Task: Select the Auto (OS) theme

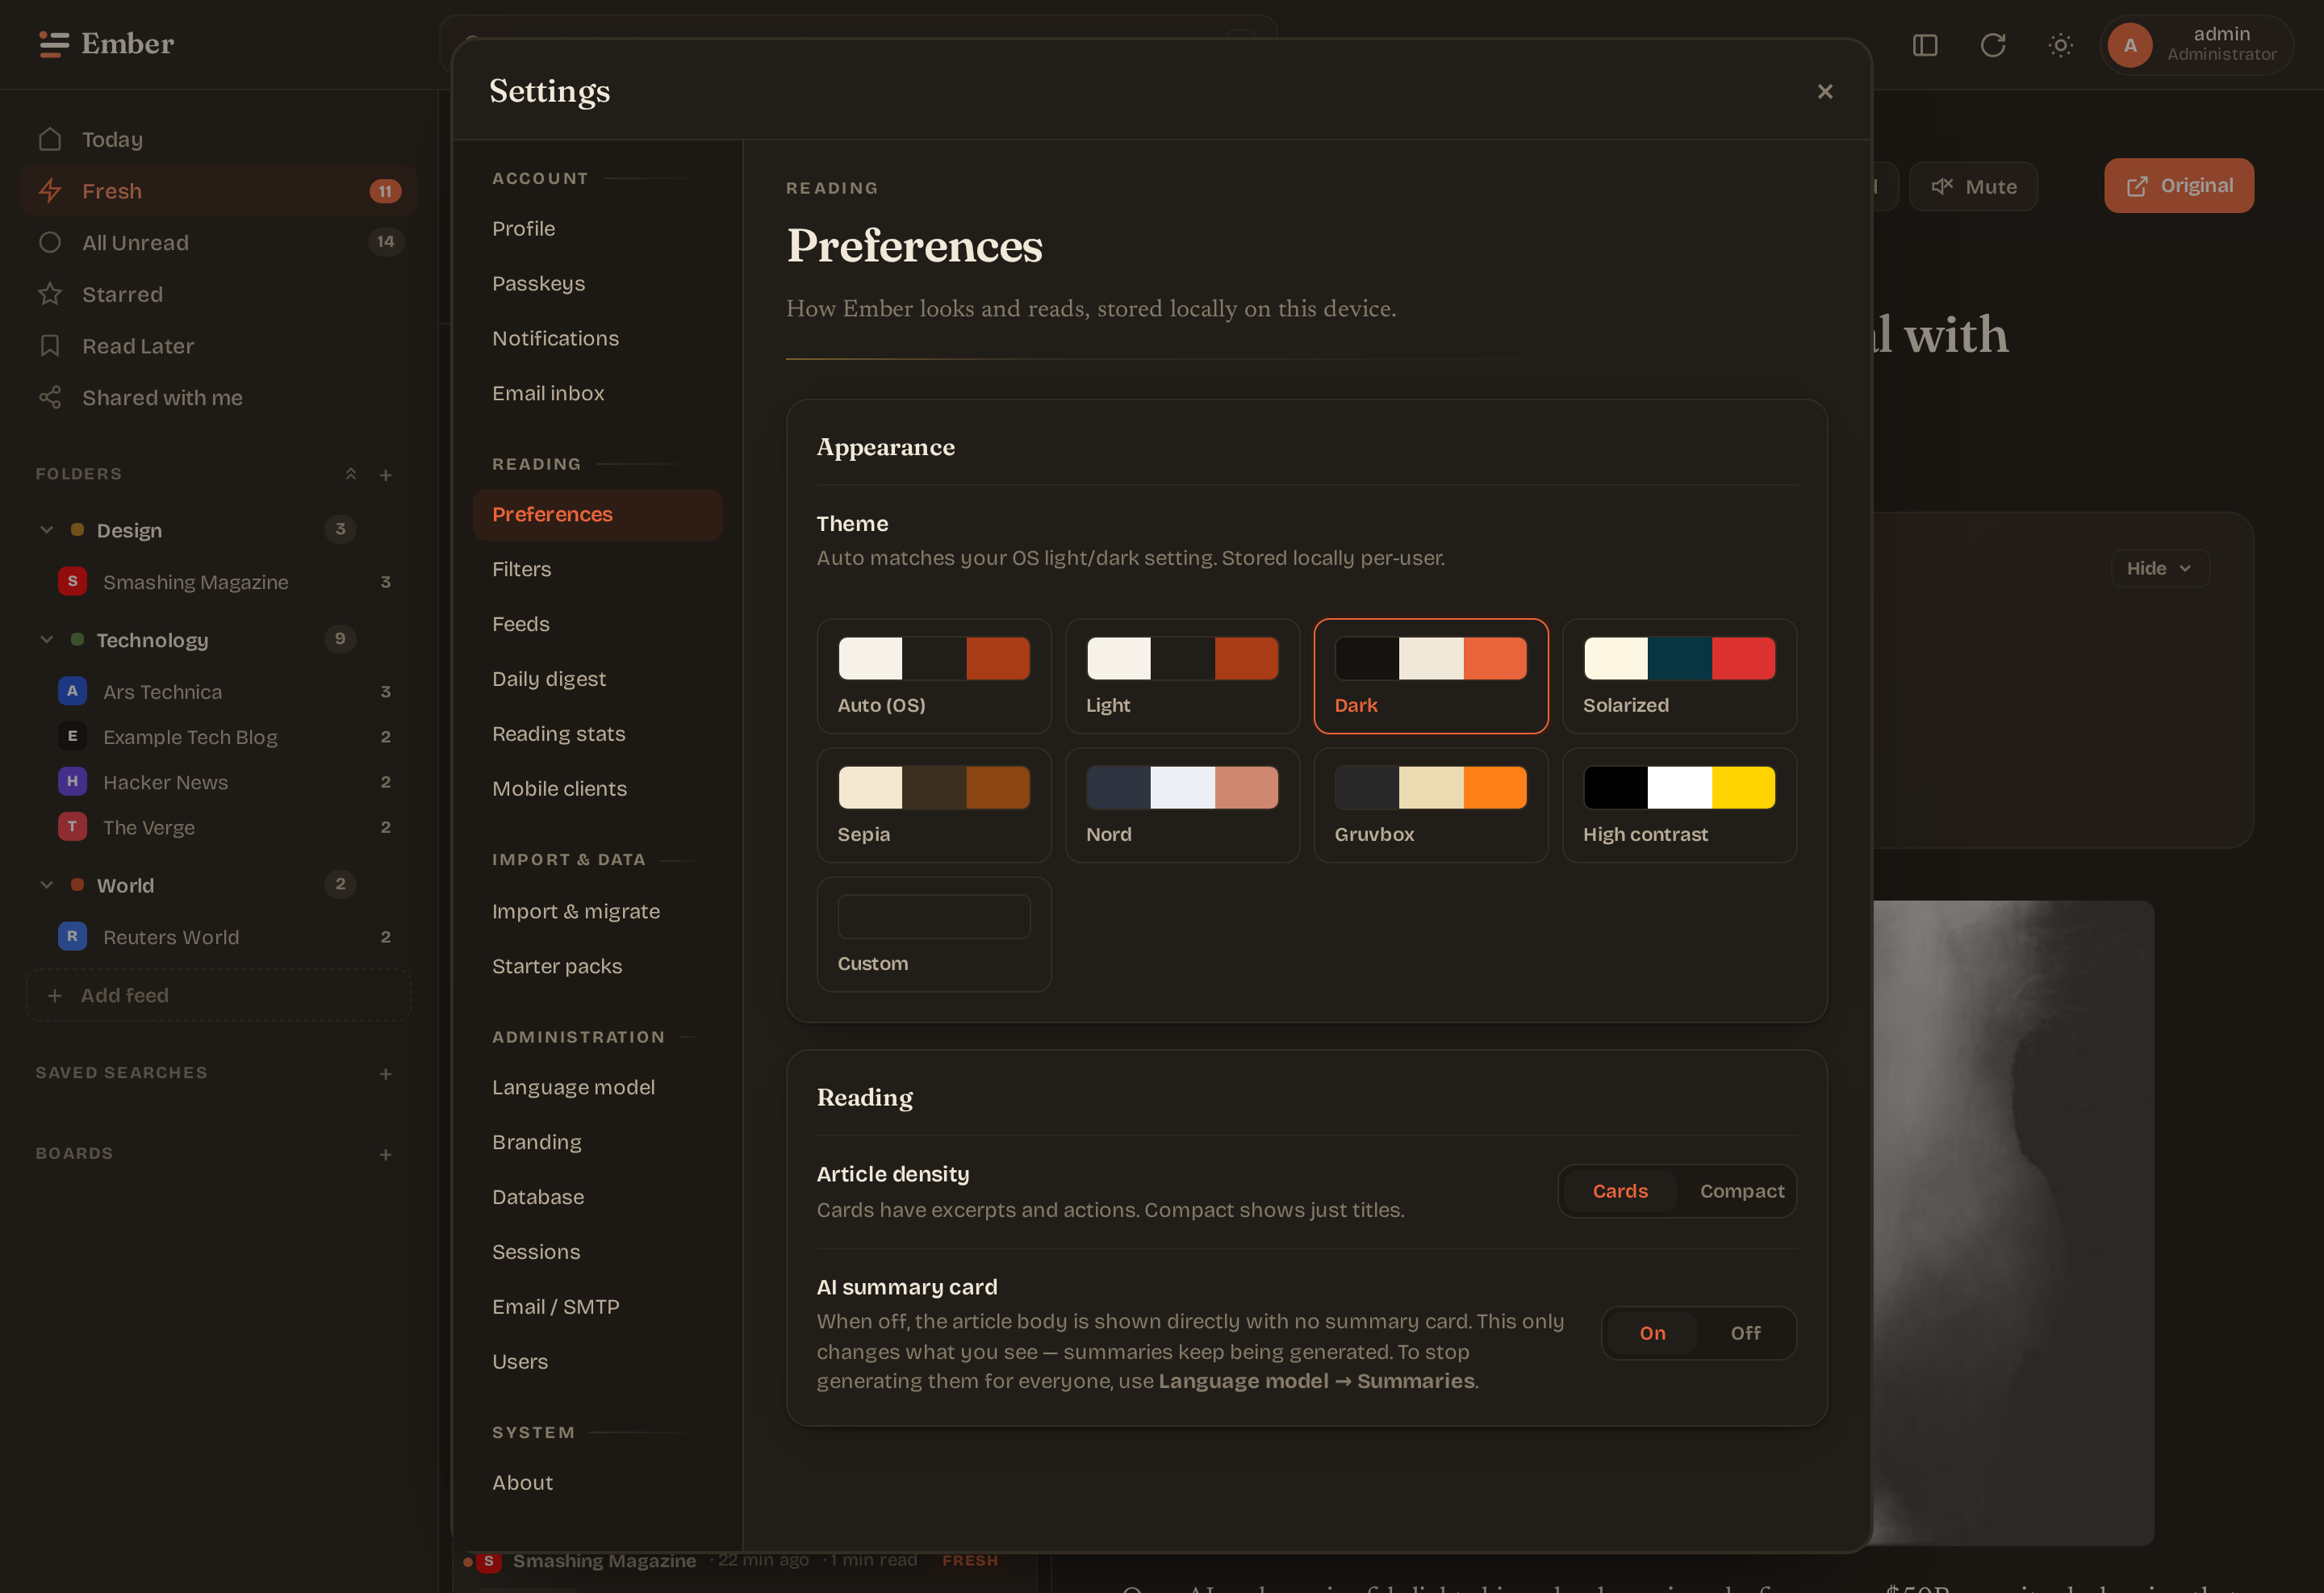Action: pos(934,676)
